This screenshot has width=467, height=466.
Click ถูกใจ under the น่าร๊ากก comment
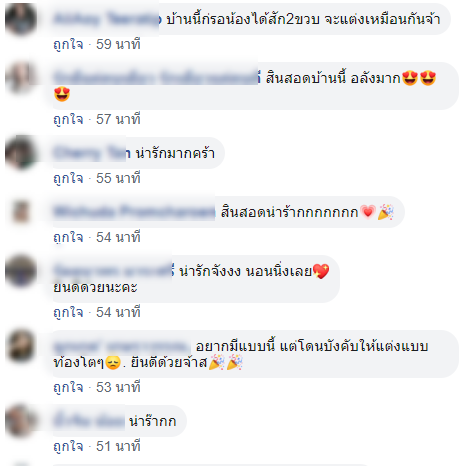[x=68, y=446]
